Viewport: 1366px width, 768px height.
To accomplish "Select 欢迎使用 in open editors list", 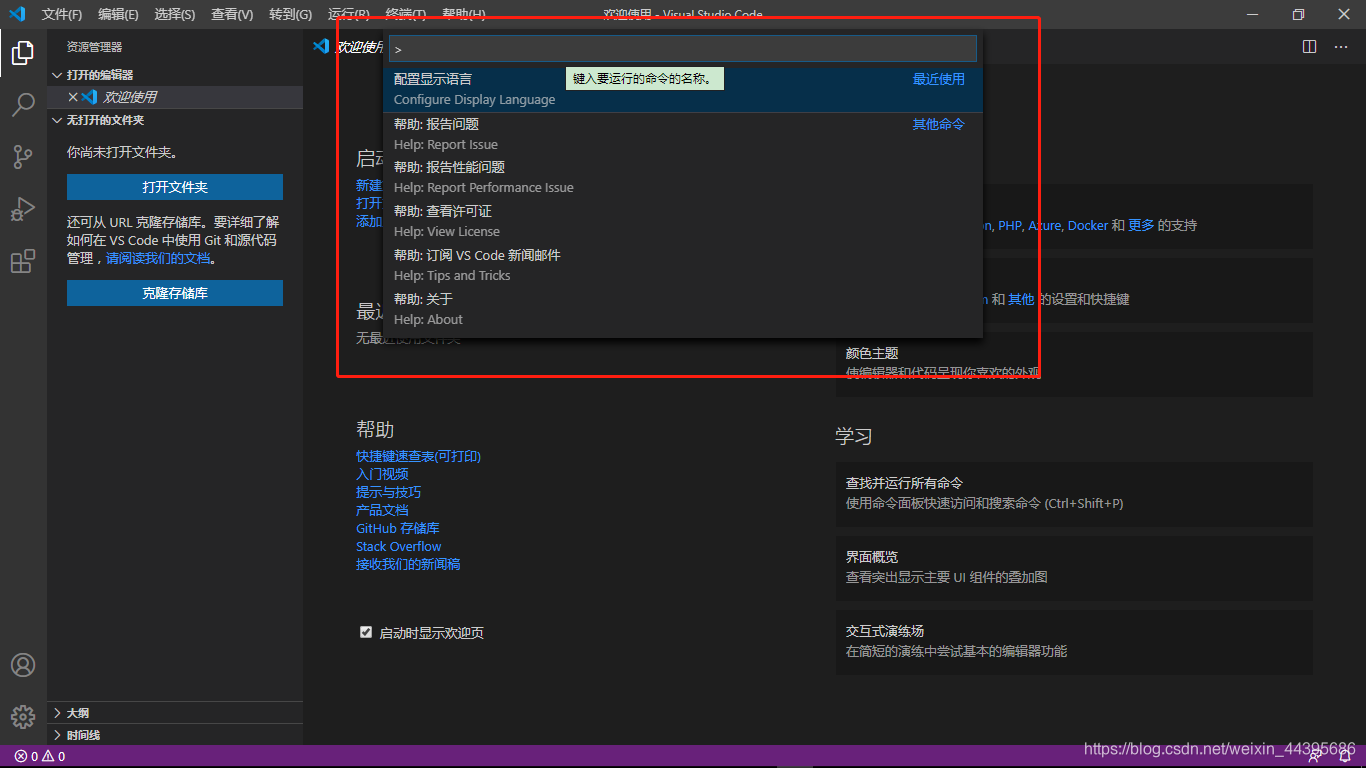I will point(175,97).
